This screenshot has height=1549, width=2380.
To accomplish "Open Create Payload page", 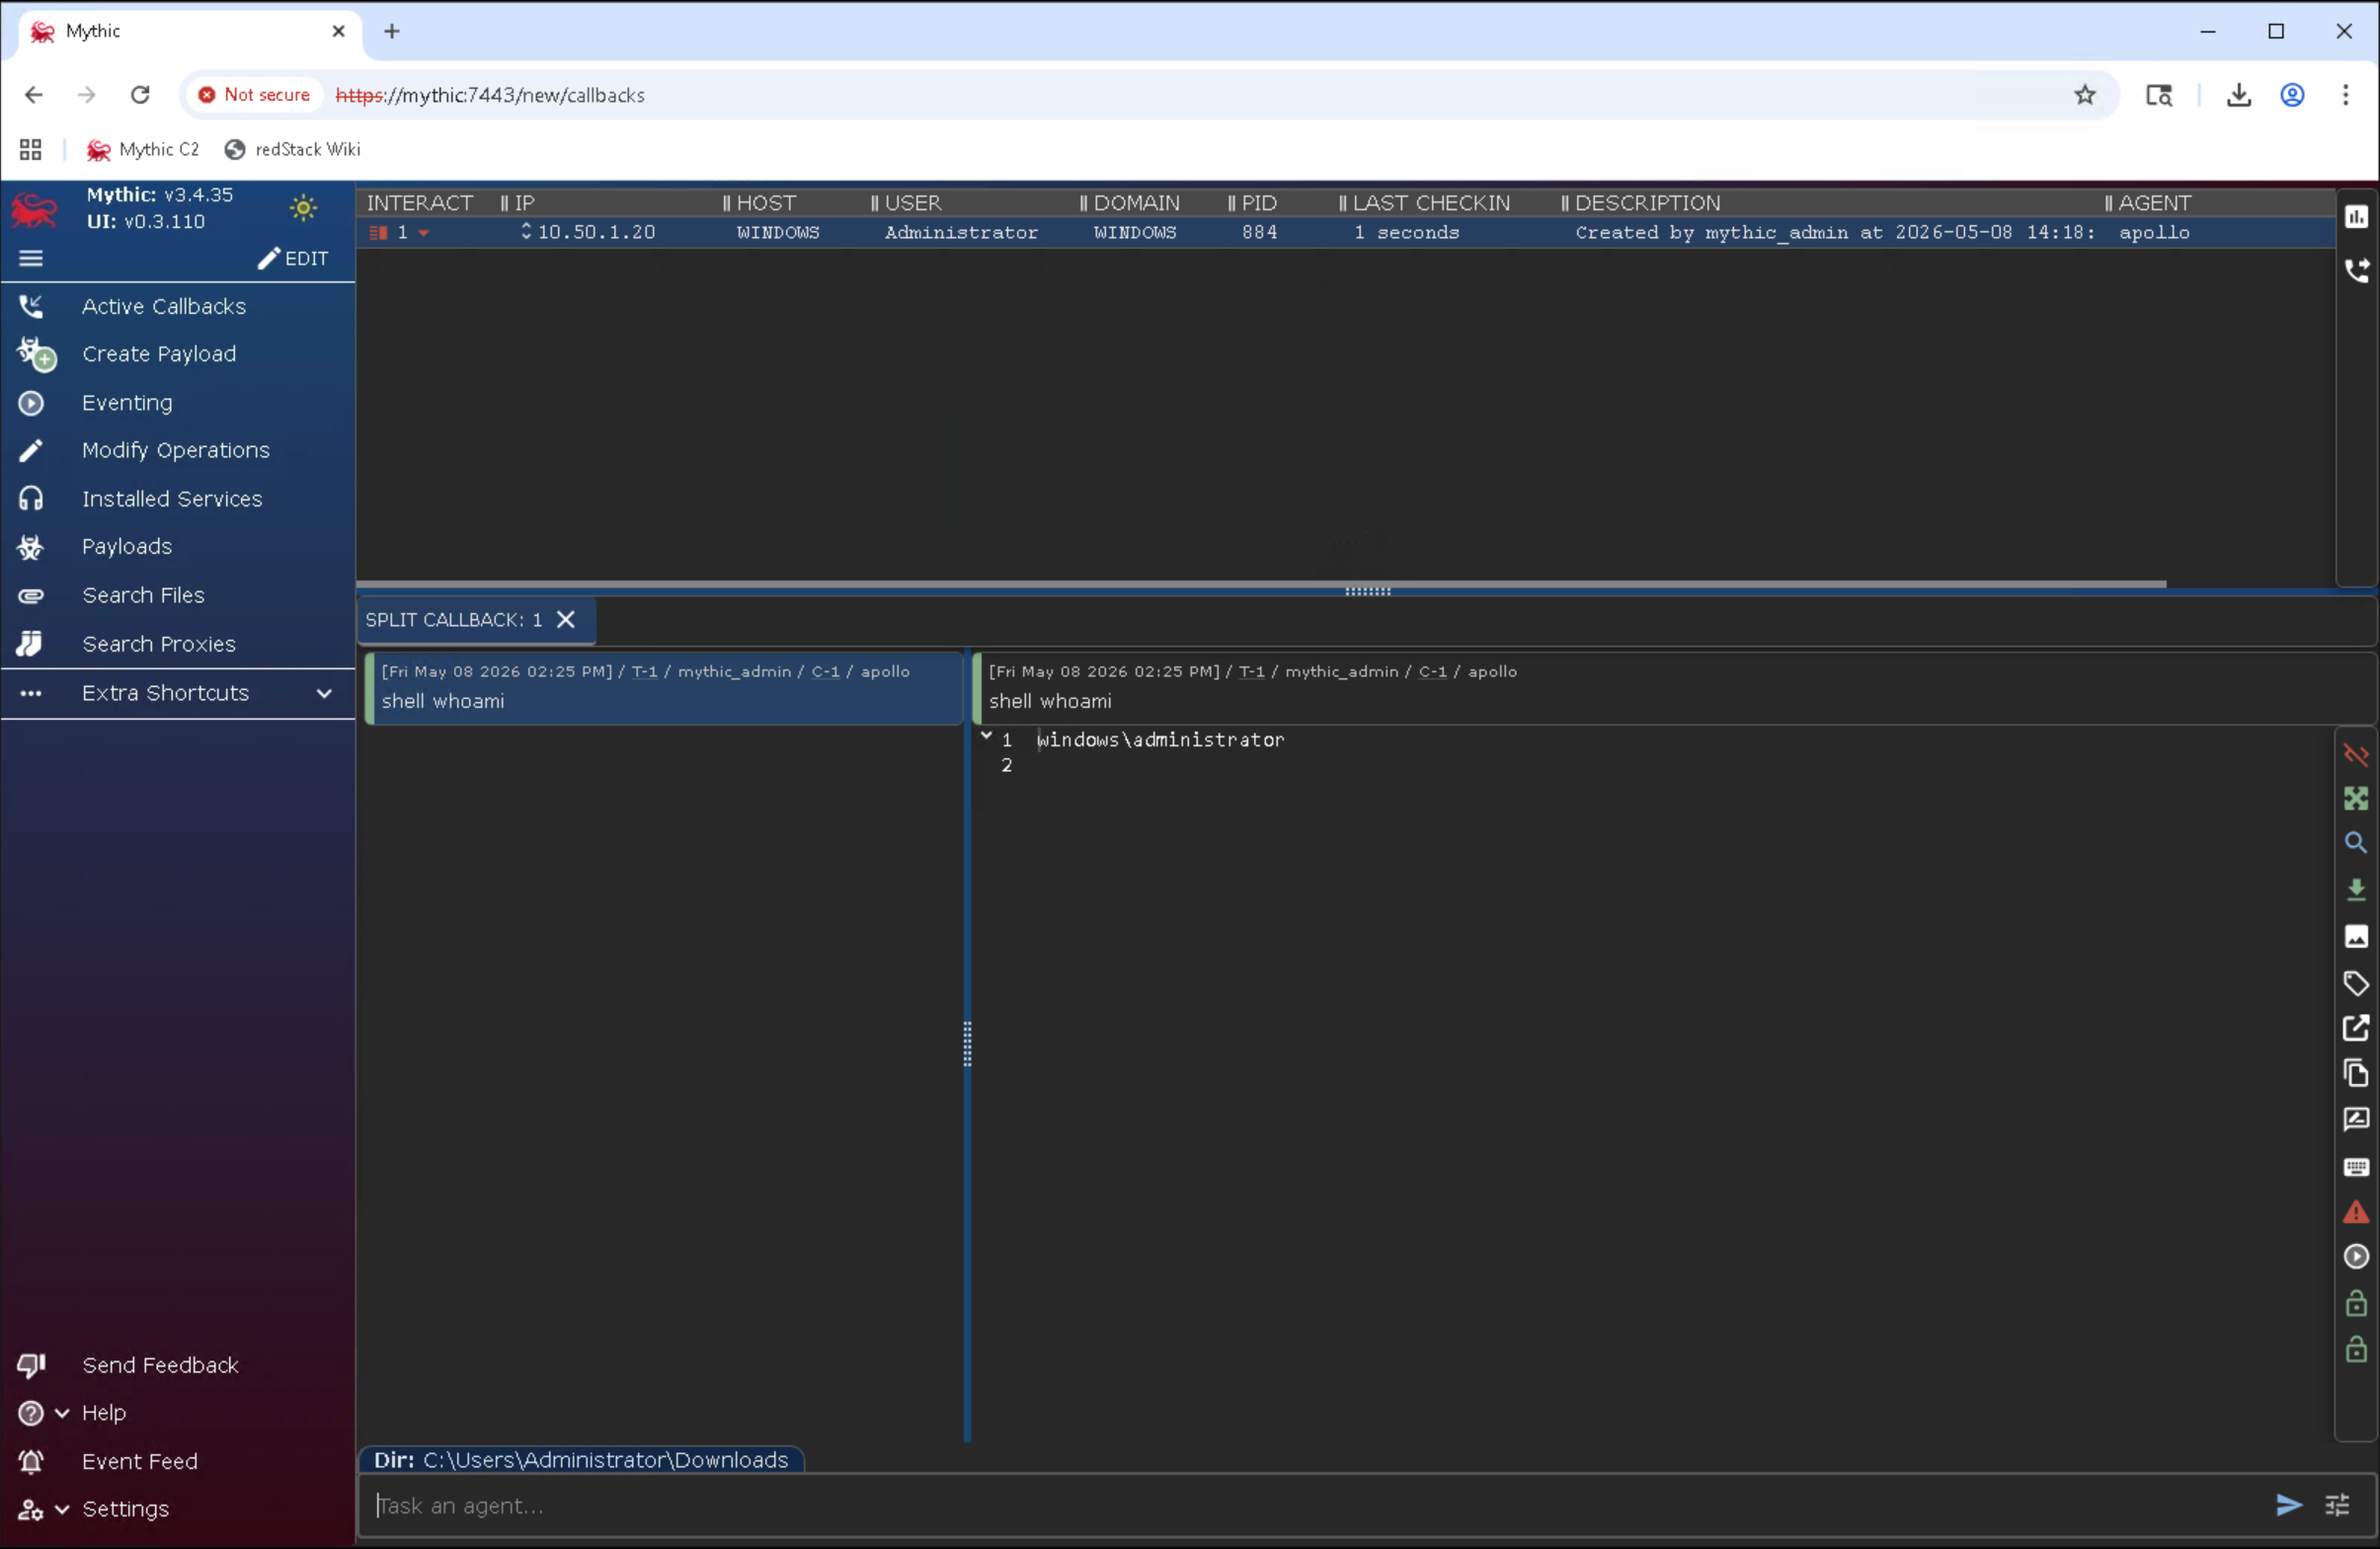I will [x=159, y=354].
